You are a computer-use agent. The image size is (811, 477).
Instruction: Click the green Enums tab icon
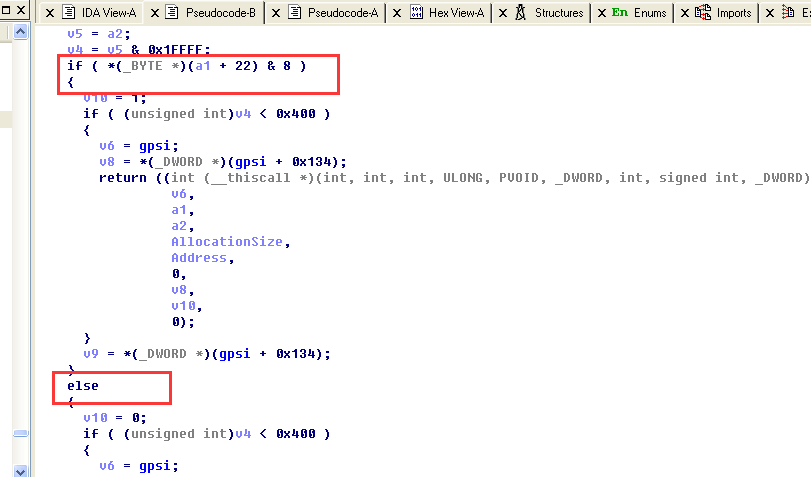point(620,13)
